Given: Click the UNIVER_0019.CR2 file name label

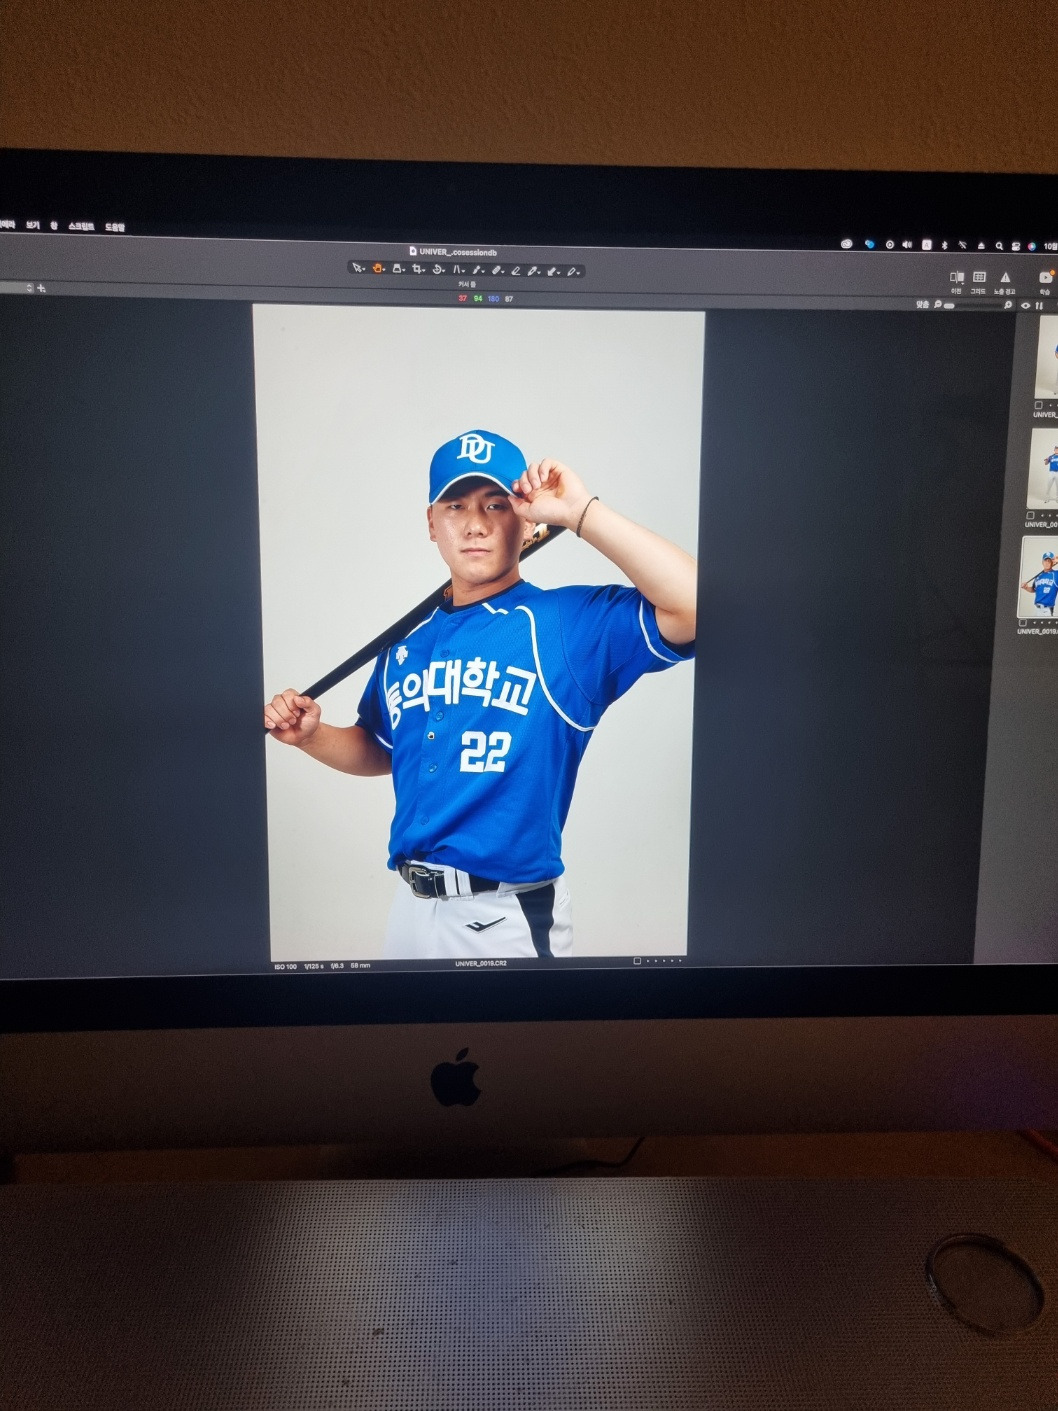Looking at the screenshot, I should pyautogui.click(x=481, y=963).
